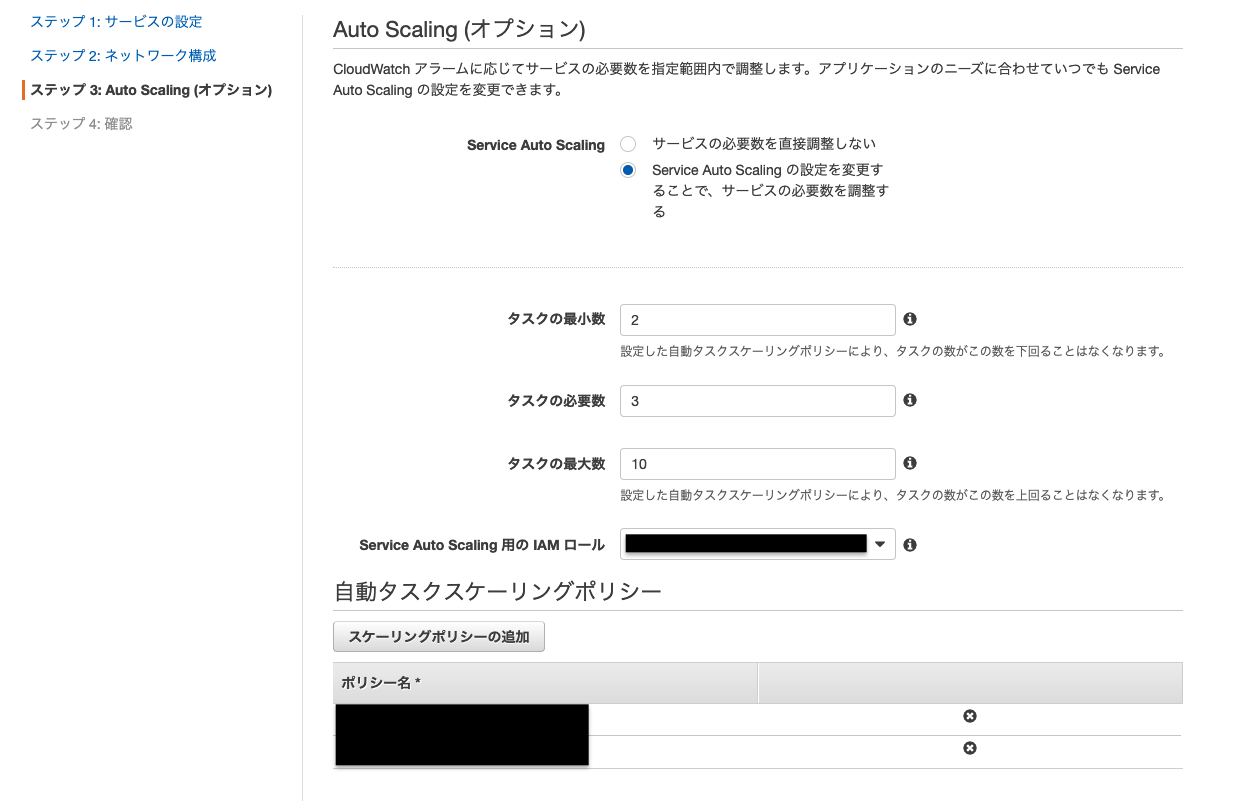Click the タスクの必要数 input showing 3

tap(757, 400)
